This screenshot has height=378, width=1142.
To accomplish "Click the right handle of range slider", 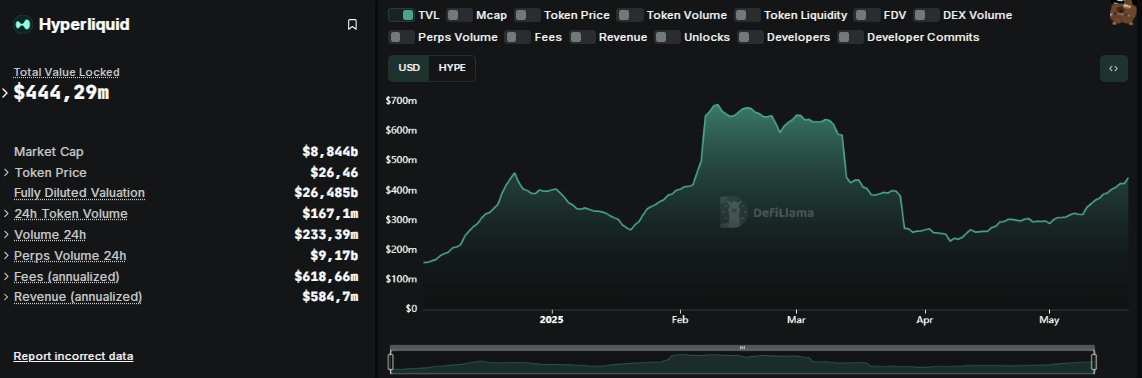I will (1094, 362).
